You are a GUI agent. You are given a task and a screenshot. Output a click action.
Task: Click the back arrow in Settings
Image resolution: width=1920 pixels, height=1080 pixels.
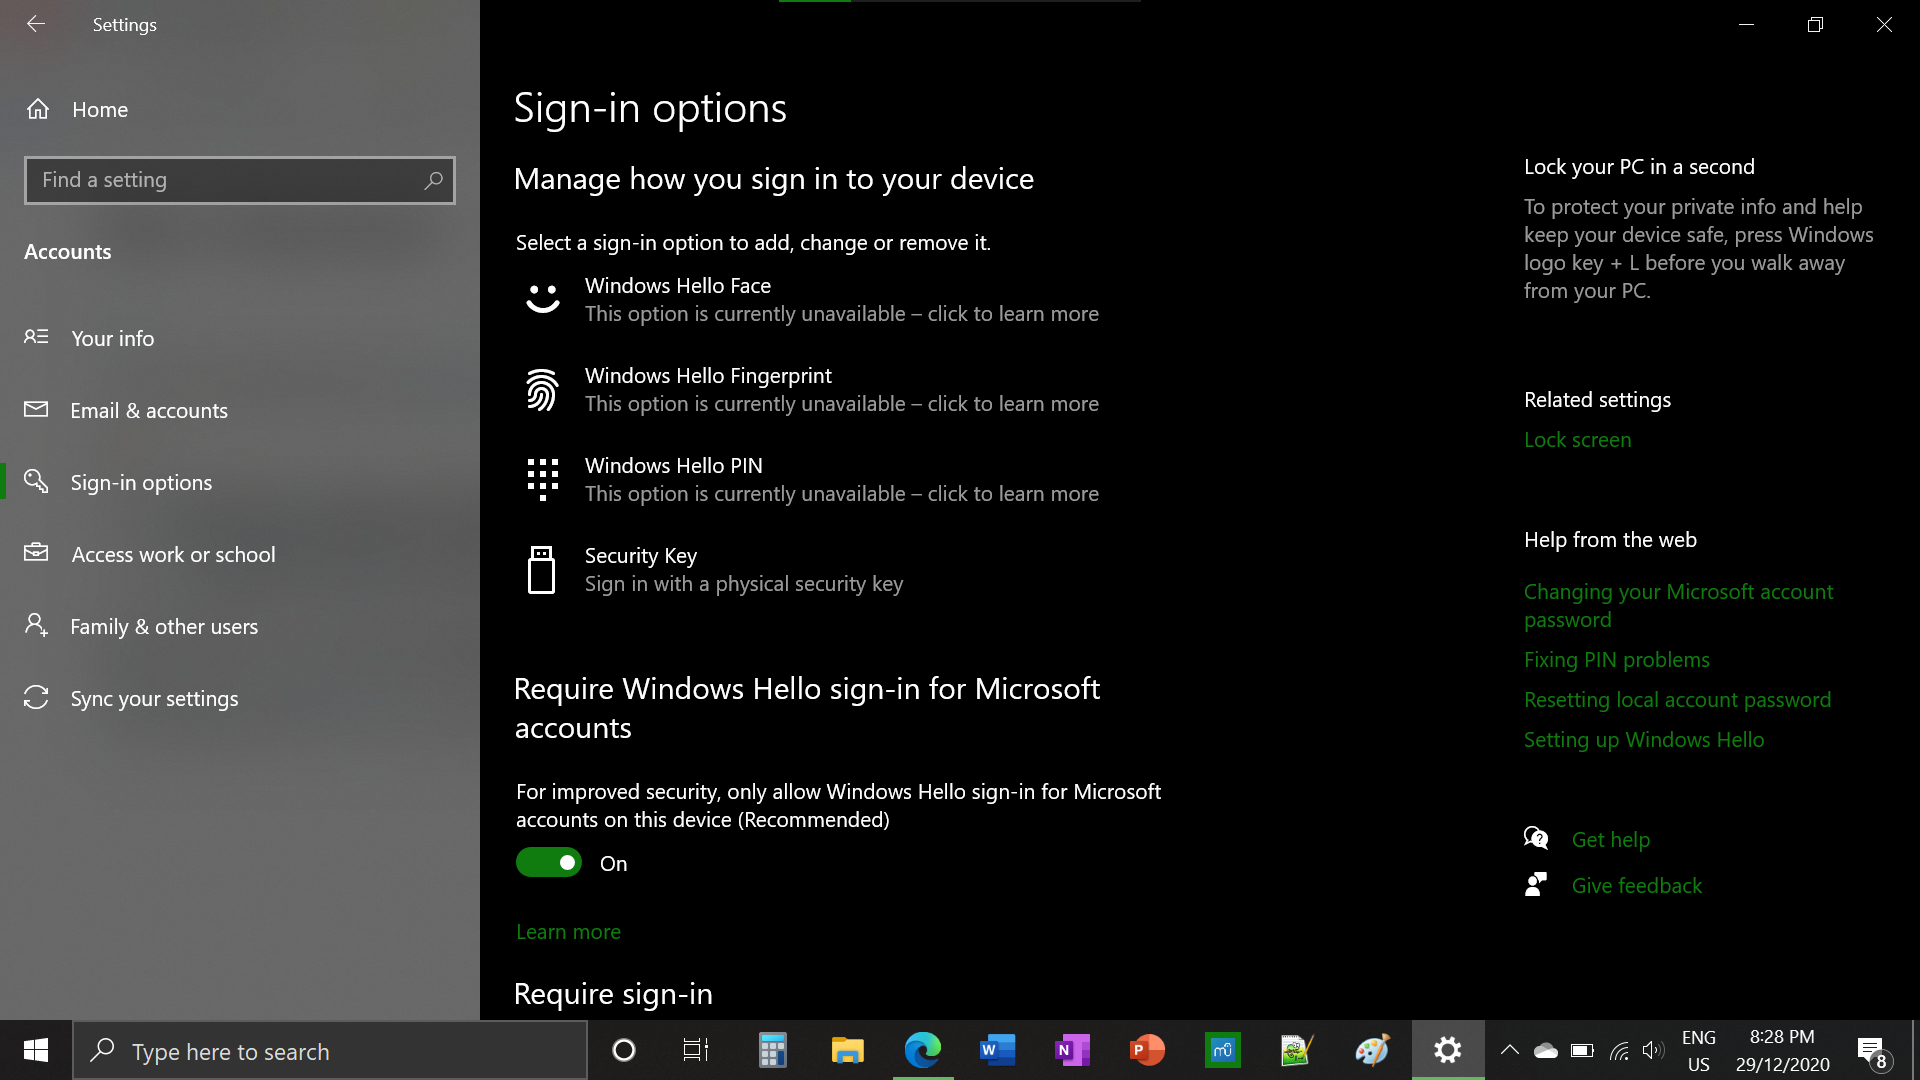(36, 24)
